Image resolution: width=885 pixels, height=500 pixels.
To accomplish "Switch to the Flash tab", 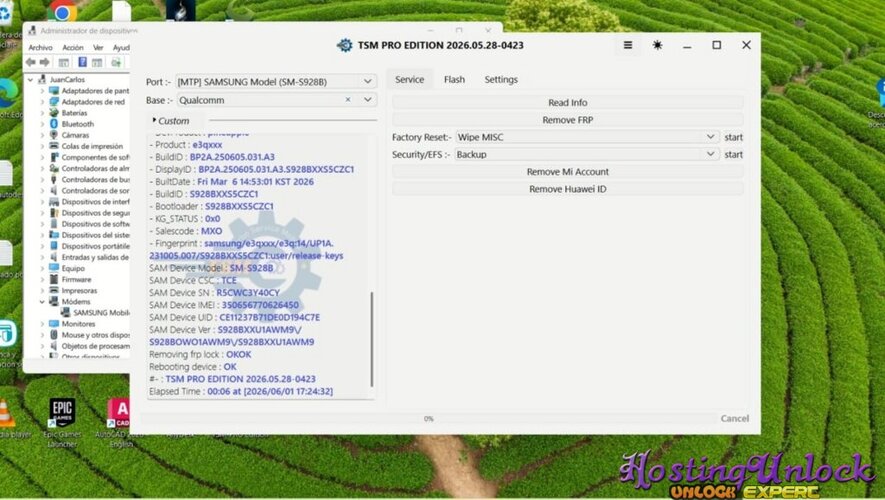I will point(454,80).
